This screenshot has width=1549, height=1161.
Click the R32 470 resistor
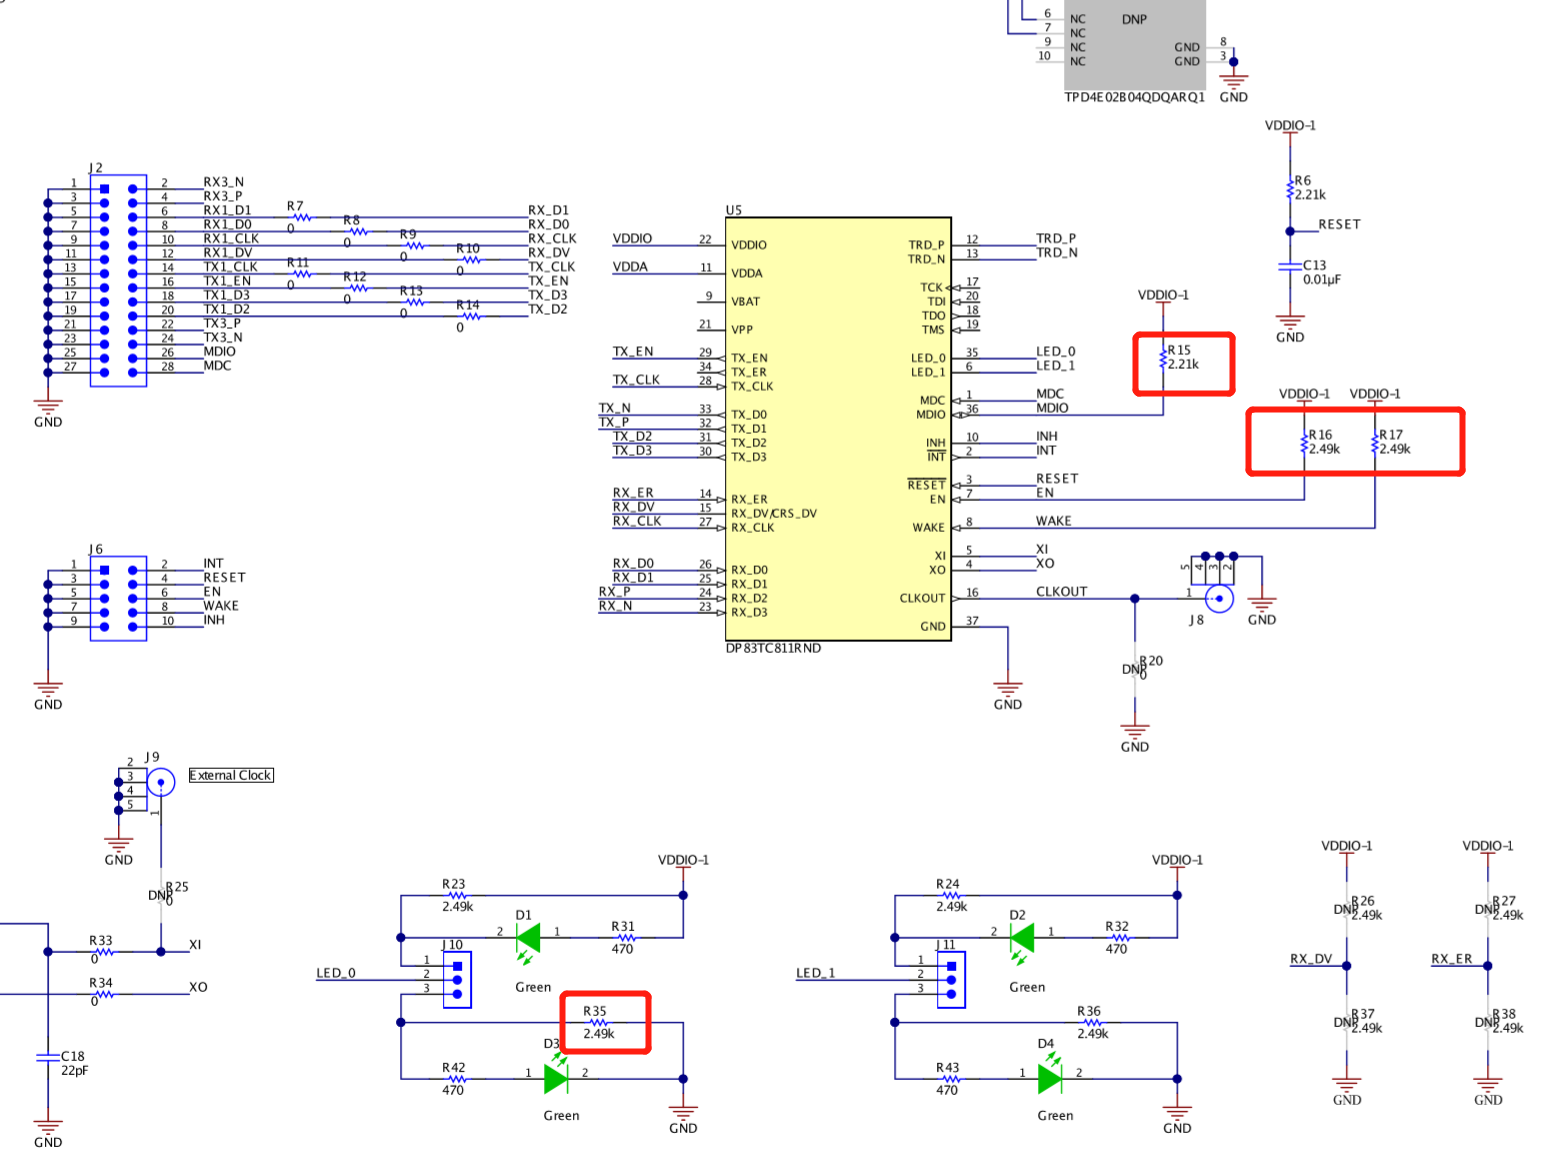(x=1120, y=938)
